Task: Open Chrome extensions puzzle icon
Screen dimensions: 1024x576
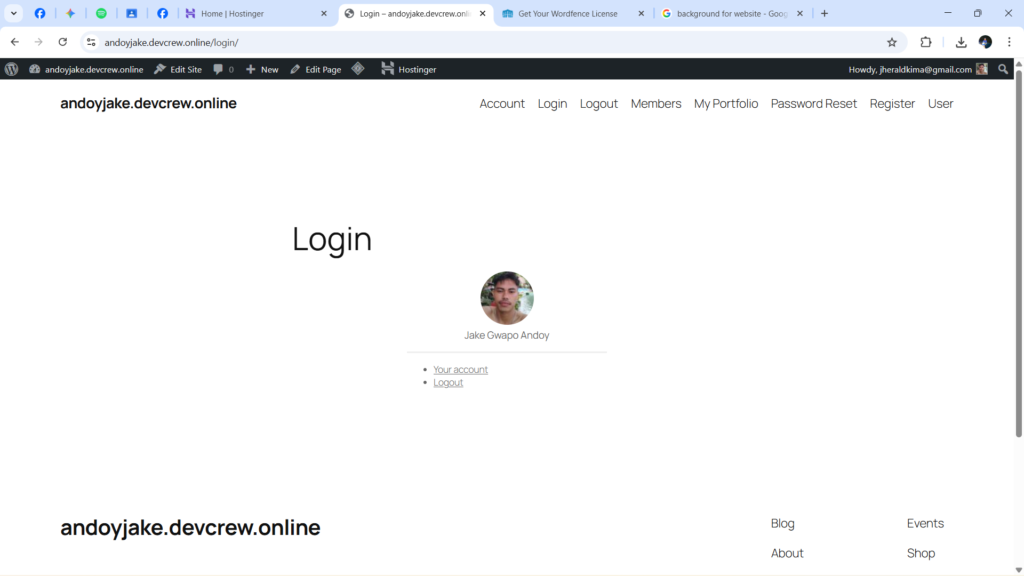Action: pyautogui.click(x=926, y=42)
